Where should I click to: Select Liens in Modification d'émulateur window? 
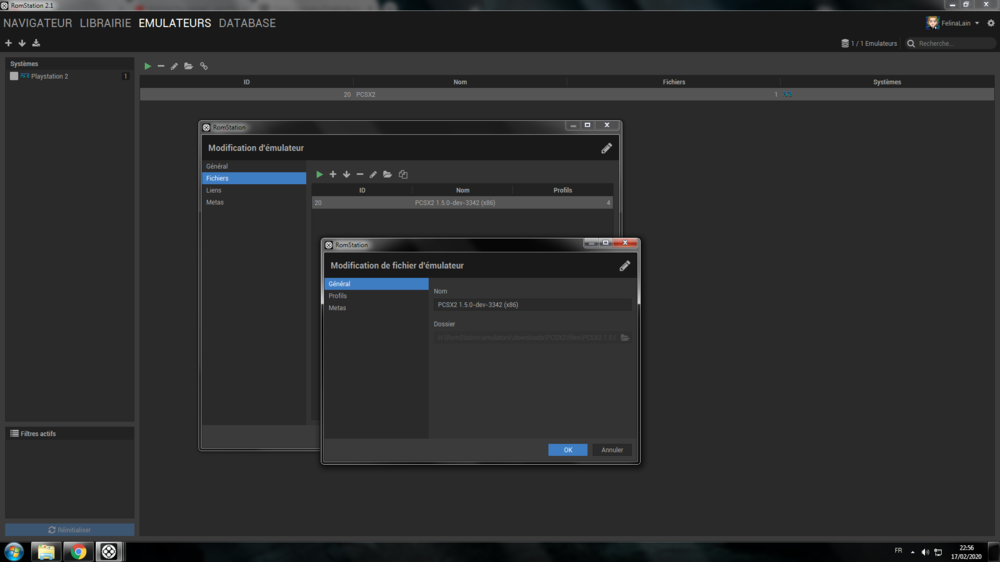(x=254, y=190)
